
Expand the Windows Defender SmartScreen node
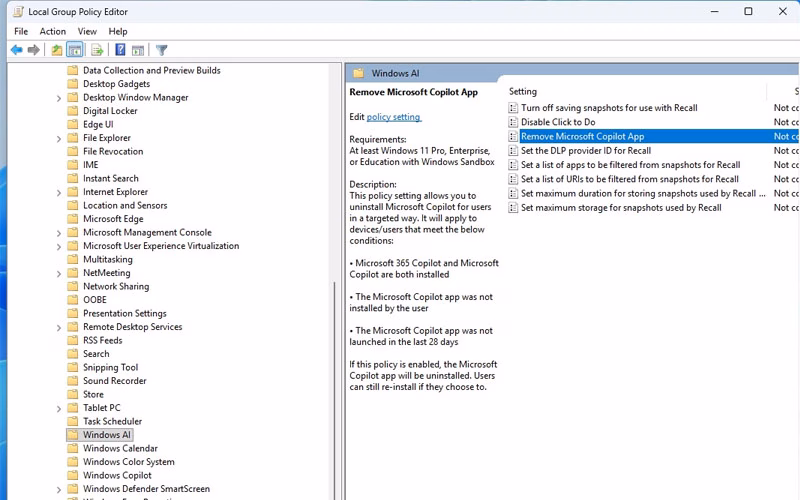pos(59,490)
